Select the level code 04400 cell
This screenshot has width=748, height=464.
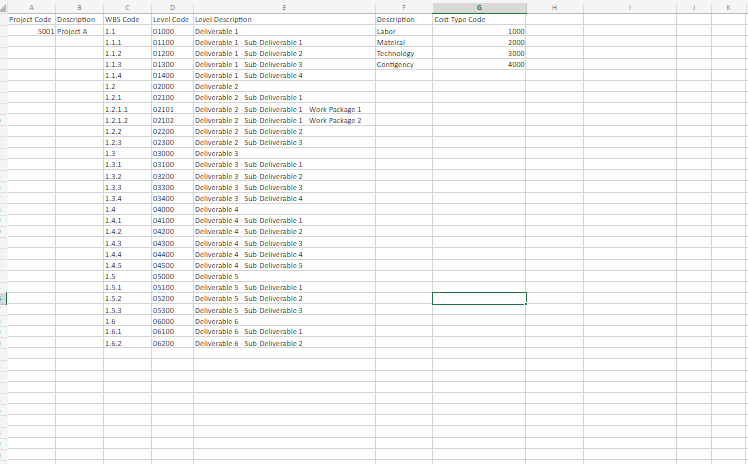172,254
